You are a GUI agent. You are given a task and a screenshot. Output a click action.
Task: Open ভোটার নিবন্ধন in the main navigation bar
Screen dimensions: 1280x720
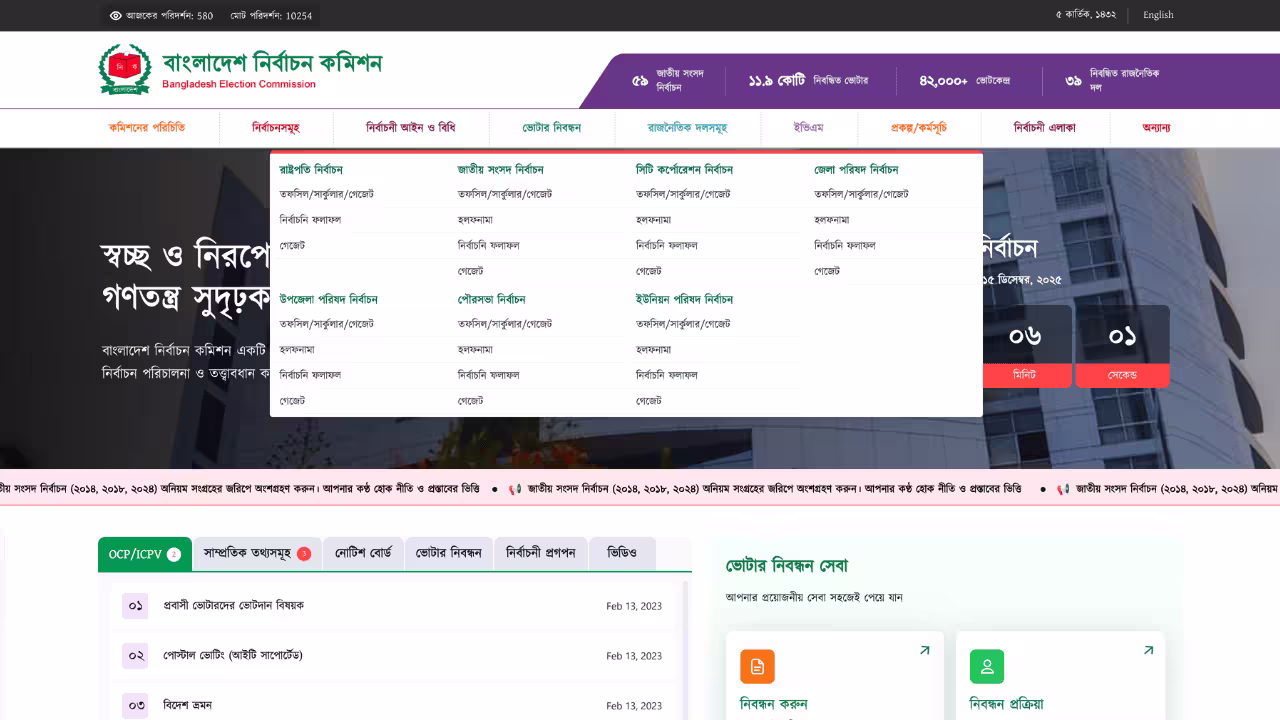click(x=551, y=128)
